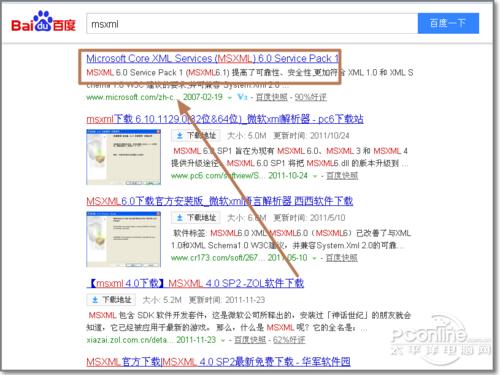Click 下载地址 button in ZOL result
The width and height of the screenshot is (500, 375).
[111, 300]
